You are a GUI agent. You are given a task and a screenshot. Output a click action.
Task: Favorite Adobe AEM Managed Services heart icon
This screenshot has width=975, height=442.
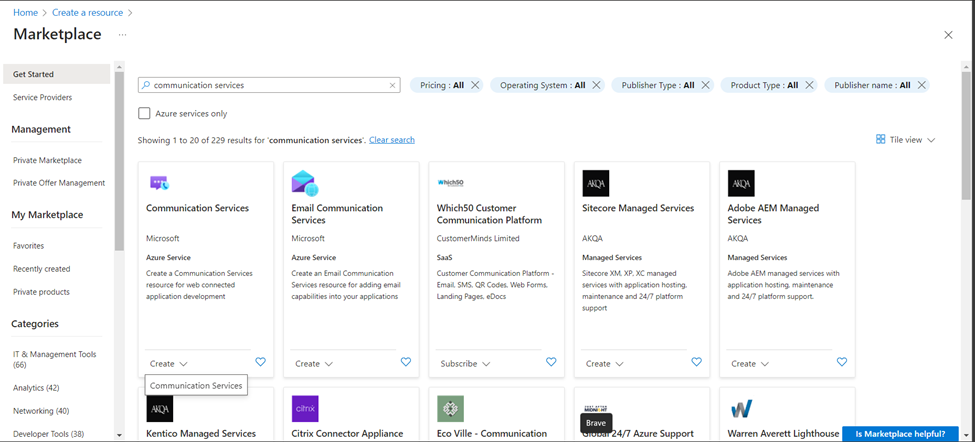coord(842,362)
